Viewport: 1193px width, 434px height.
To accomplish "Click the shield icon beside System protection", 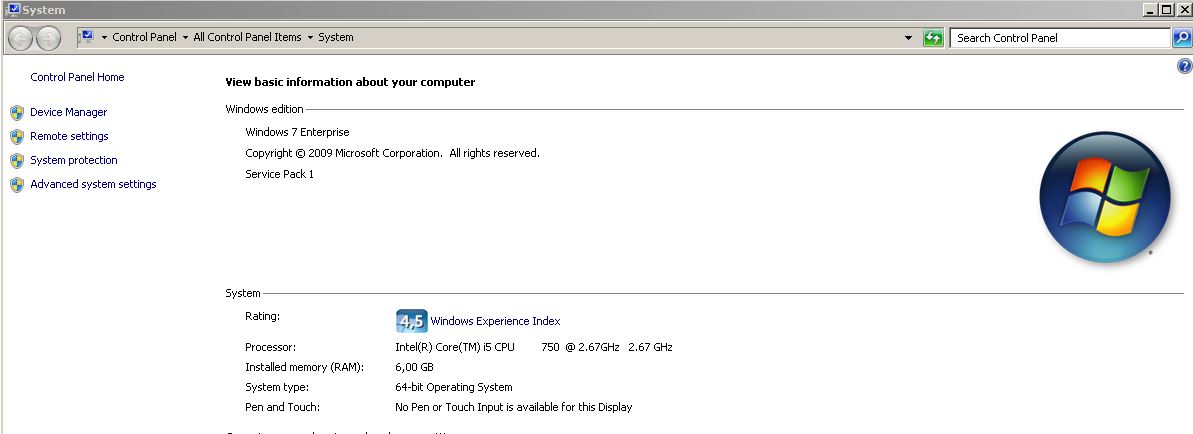I will [17, 161].
